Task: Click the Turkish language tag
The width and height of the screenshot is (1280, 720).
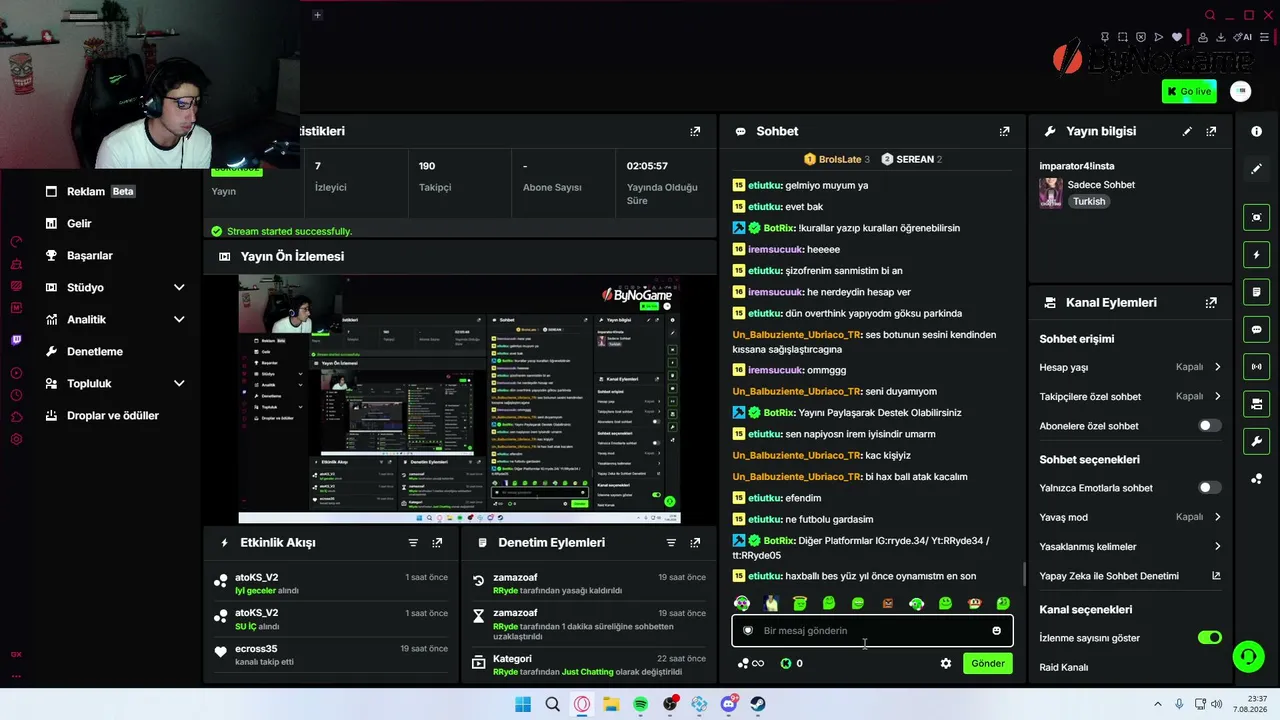Action: [x=1089, y=201]
